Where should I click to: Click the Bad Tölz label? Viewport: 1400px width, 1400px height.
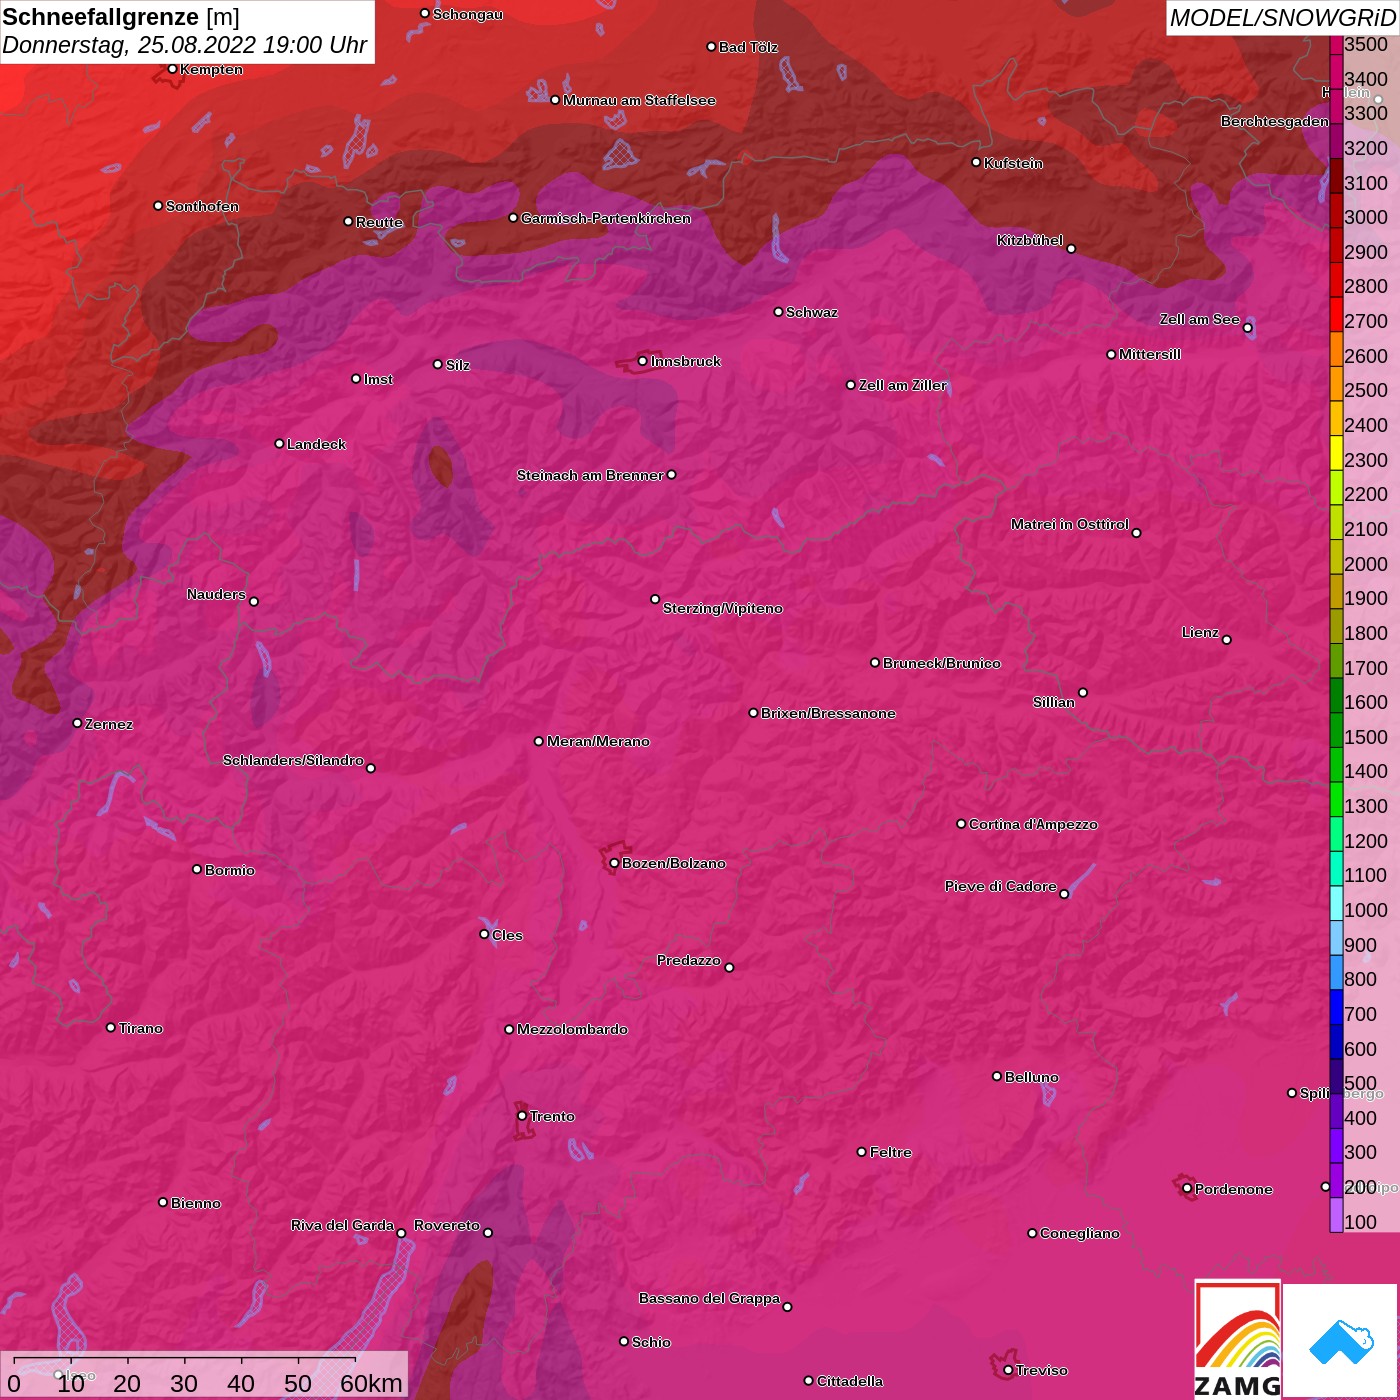pyautogui.click(x=748, y=47)
